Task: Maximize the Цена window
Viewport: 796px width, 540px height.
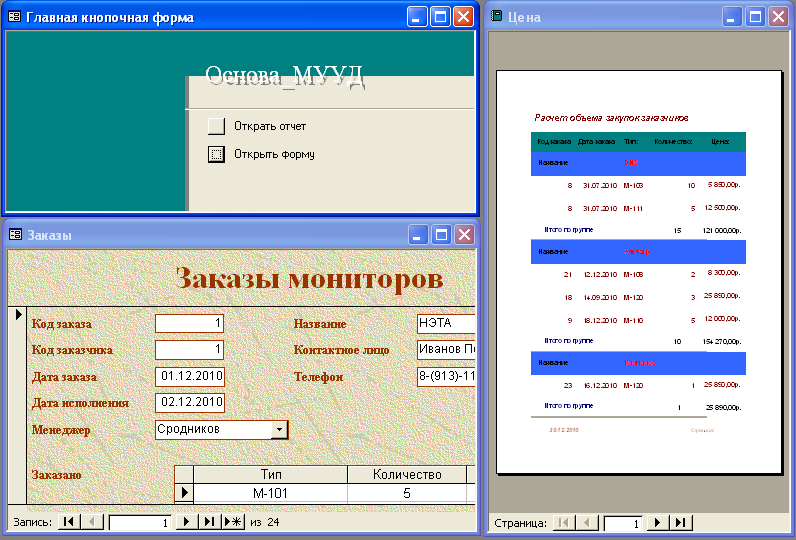Action: click(x=755, y=17)
